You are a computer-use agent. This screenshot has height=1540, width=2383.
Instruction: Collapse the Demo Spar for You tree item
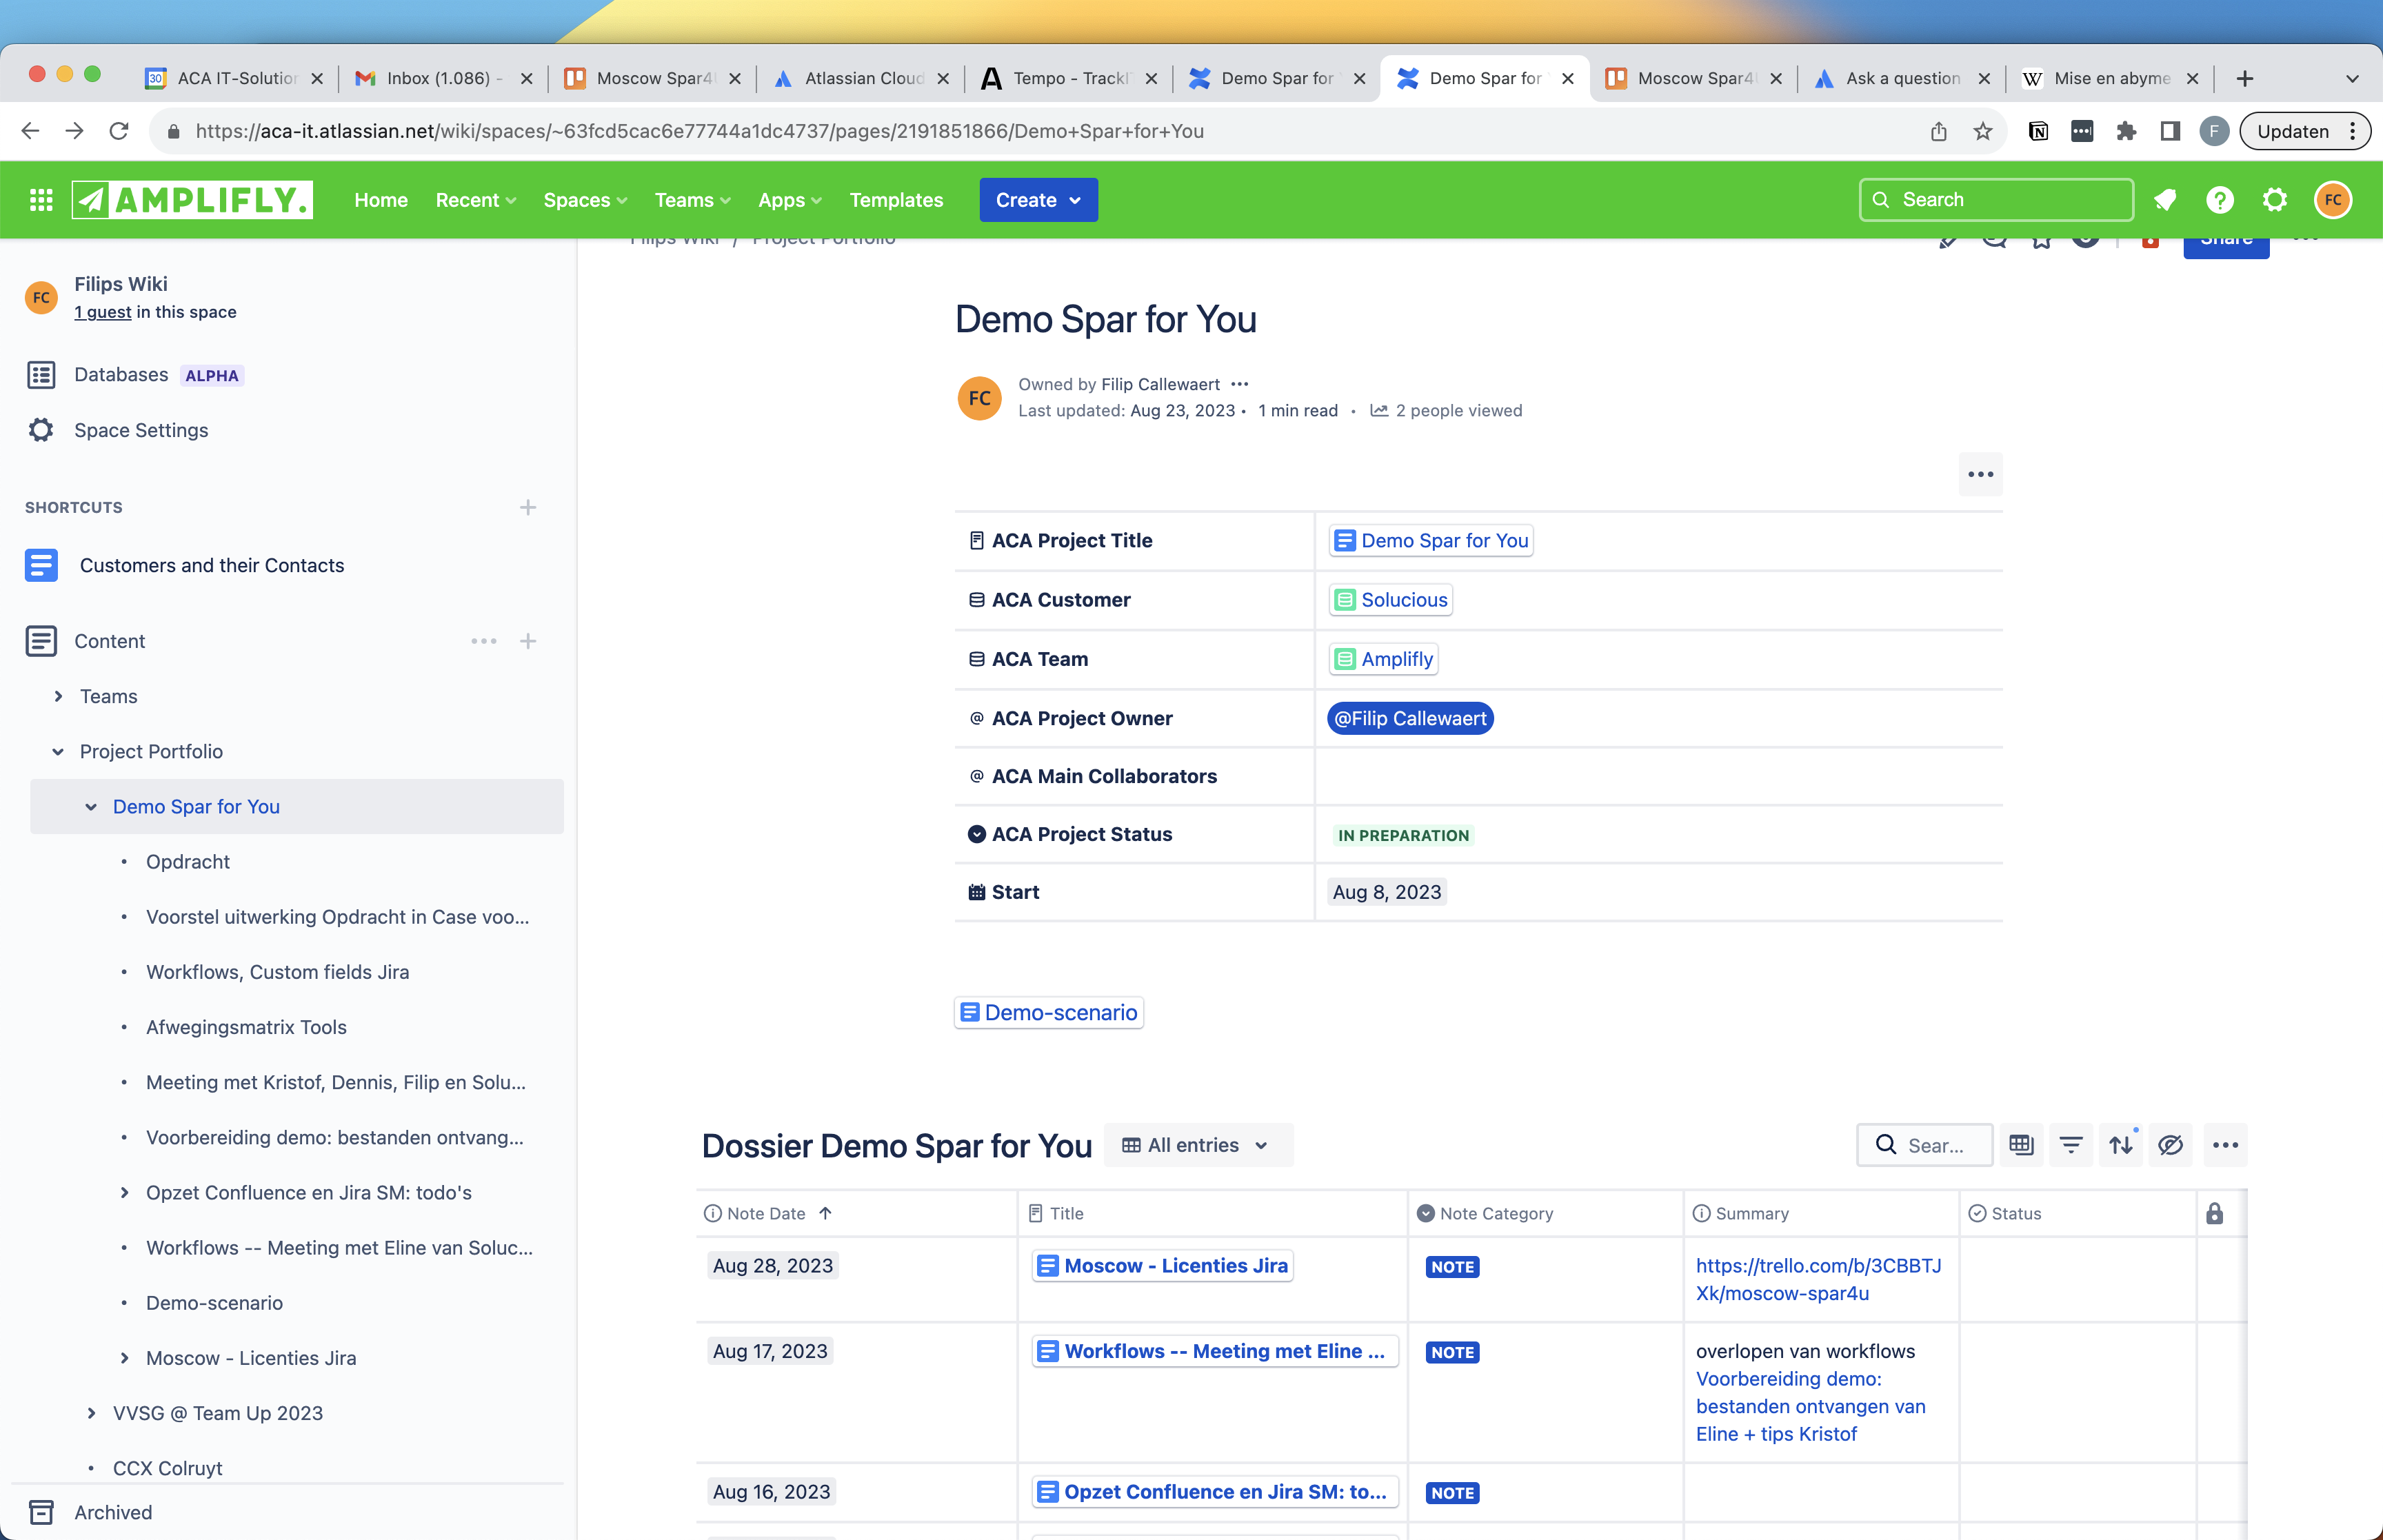(x=91, y=806)
